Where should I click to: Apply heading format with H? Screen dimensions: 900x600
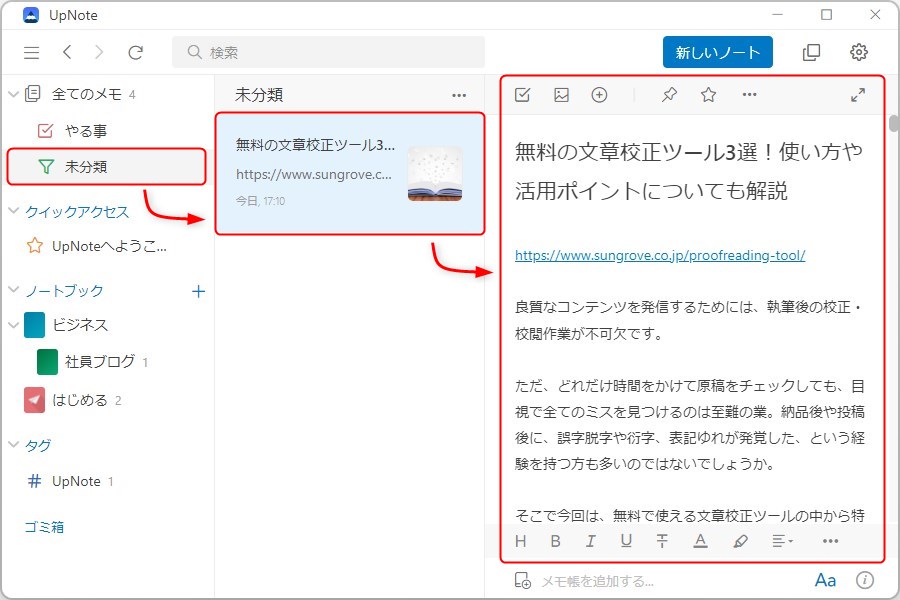click(521, 541)
